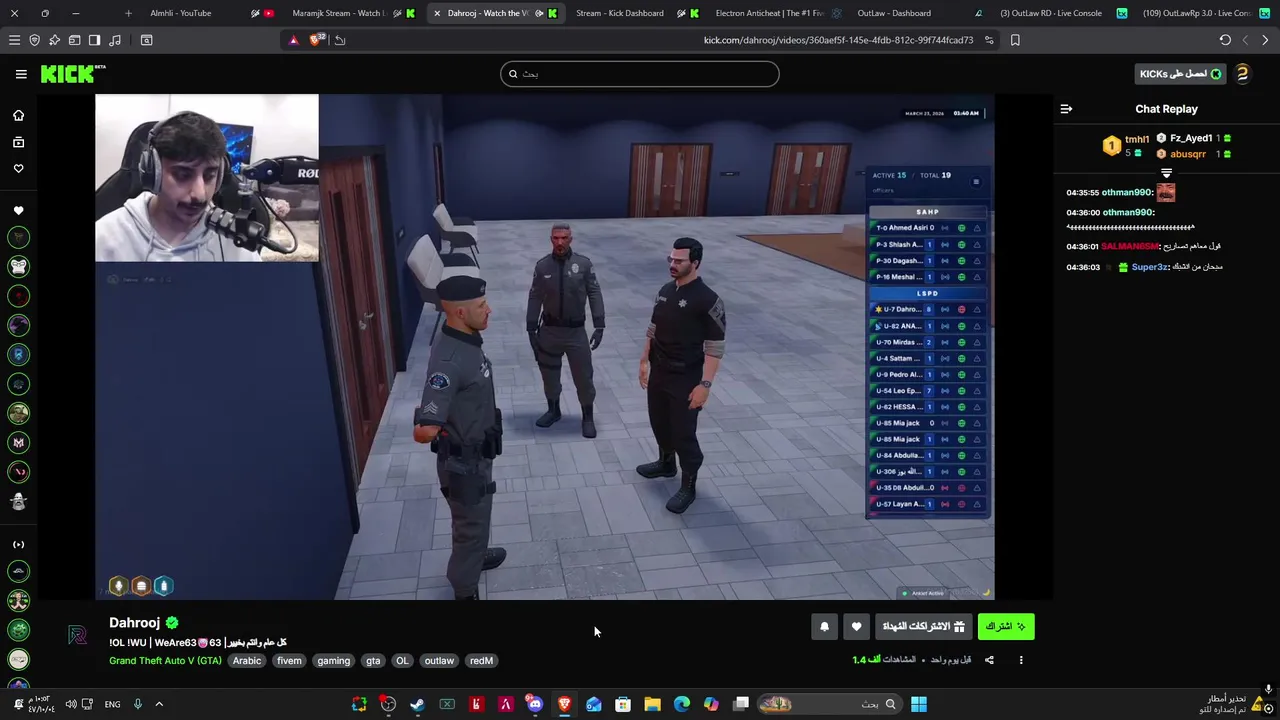Focus the Kick search field

click(x=640, y=74)
